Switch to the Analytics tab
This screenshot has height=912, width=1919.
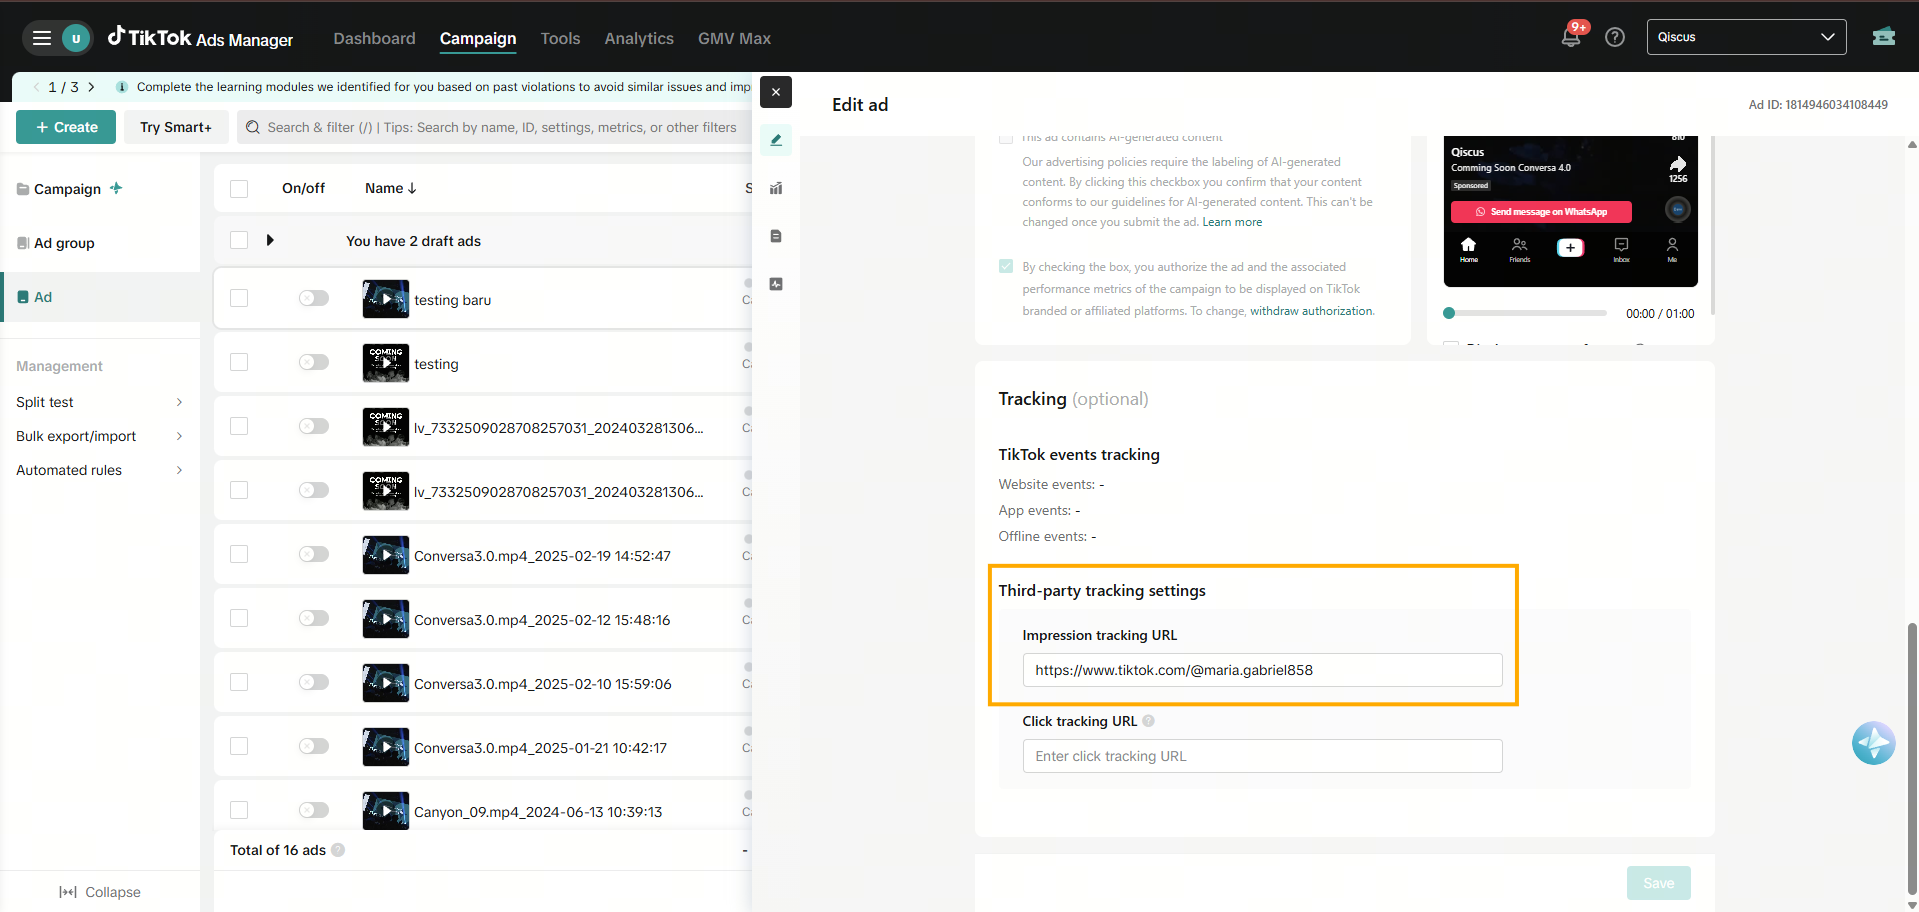pos(638,38)
